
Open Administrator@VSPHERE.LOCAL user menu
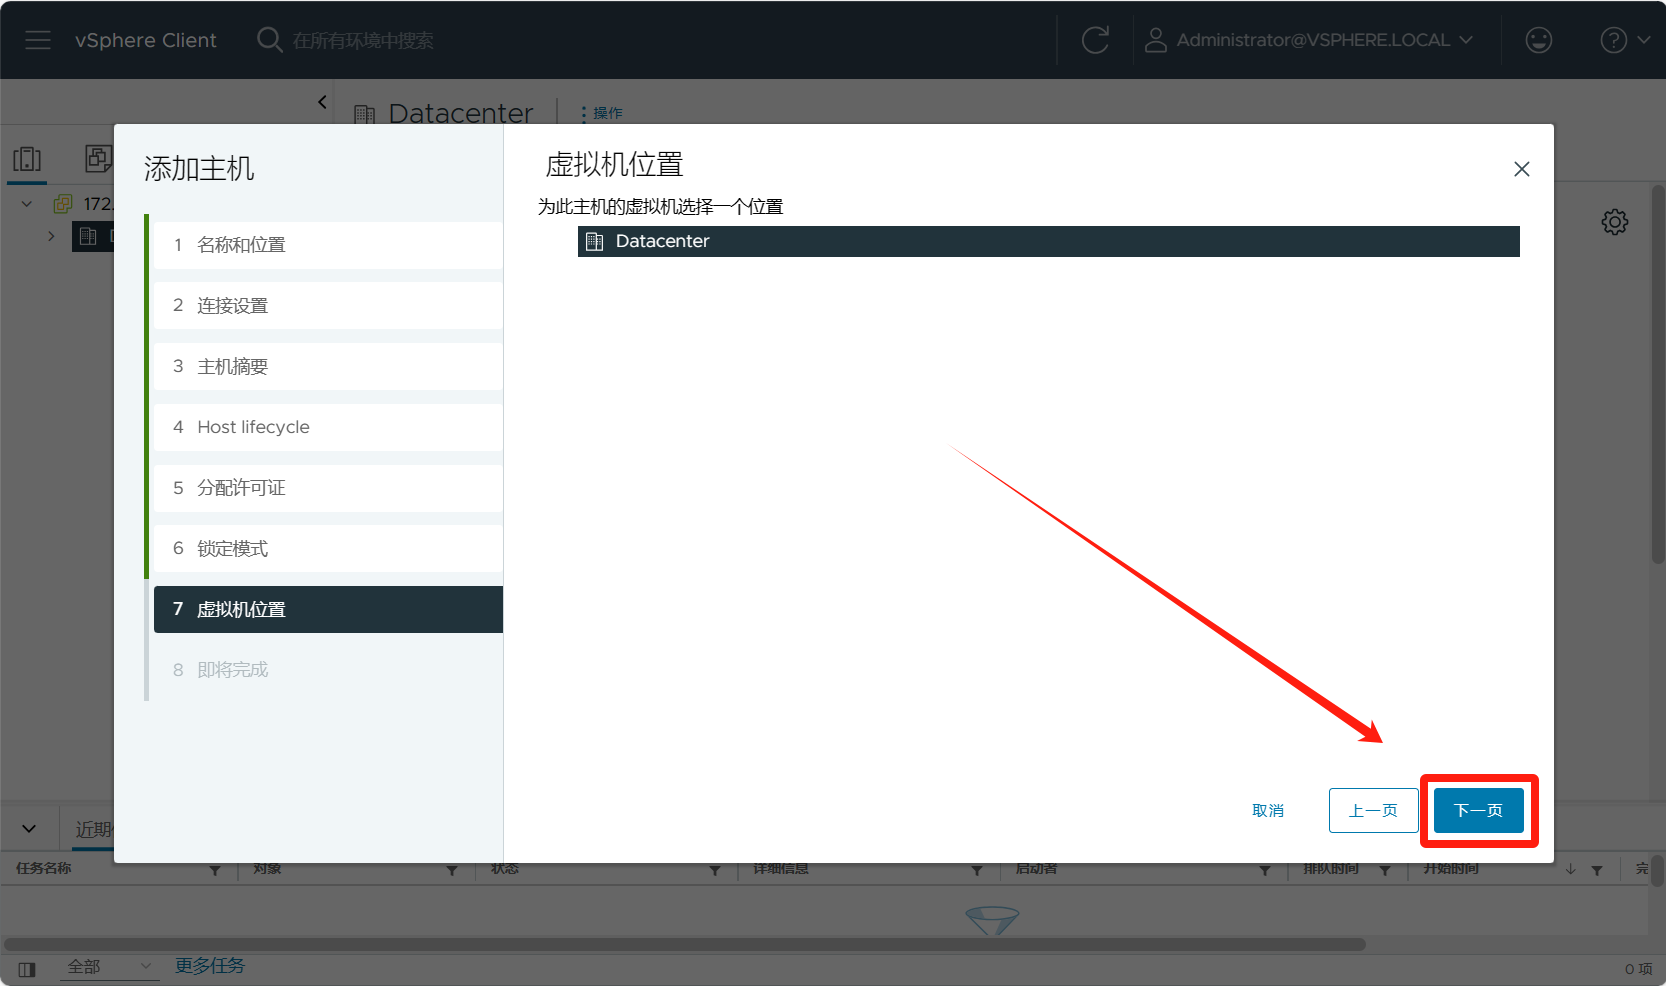coord(1310,40)
